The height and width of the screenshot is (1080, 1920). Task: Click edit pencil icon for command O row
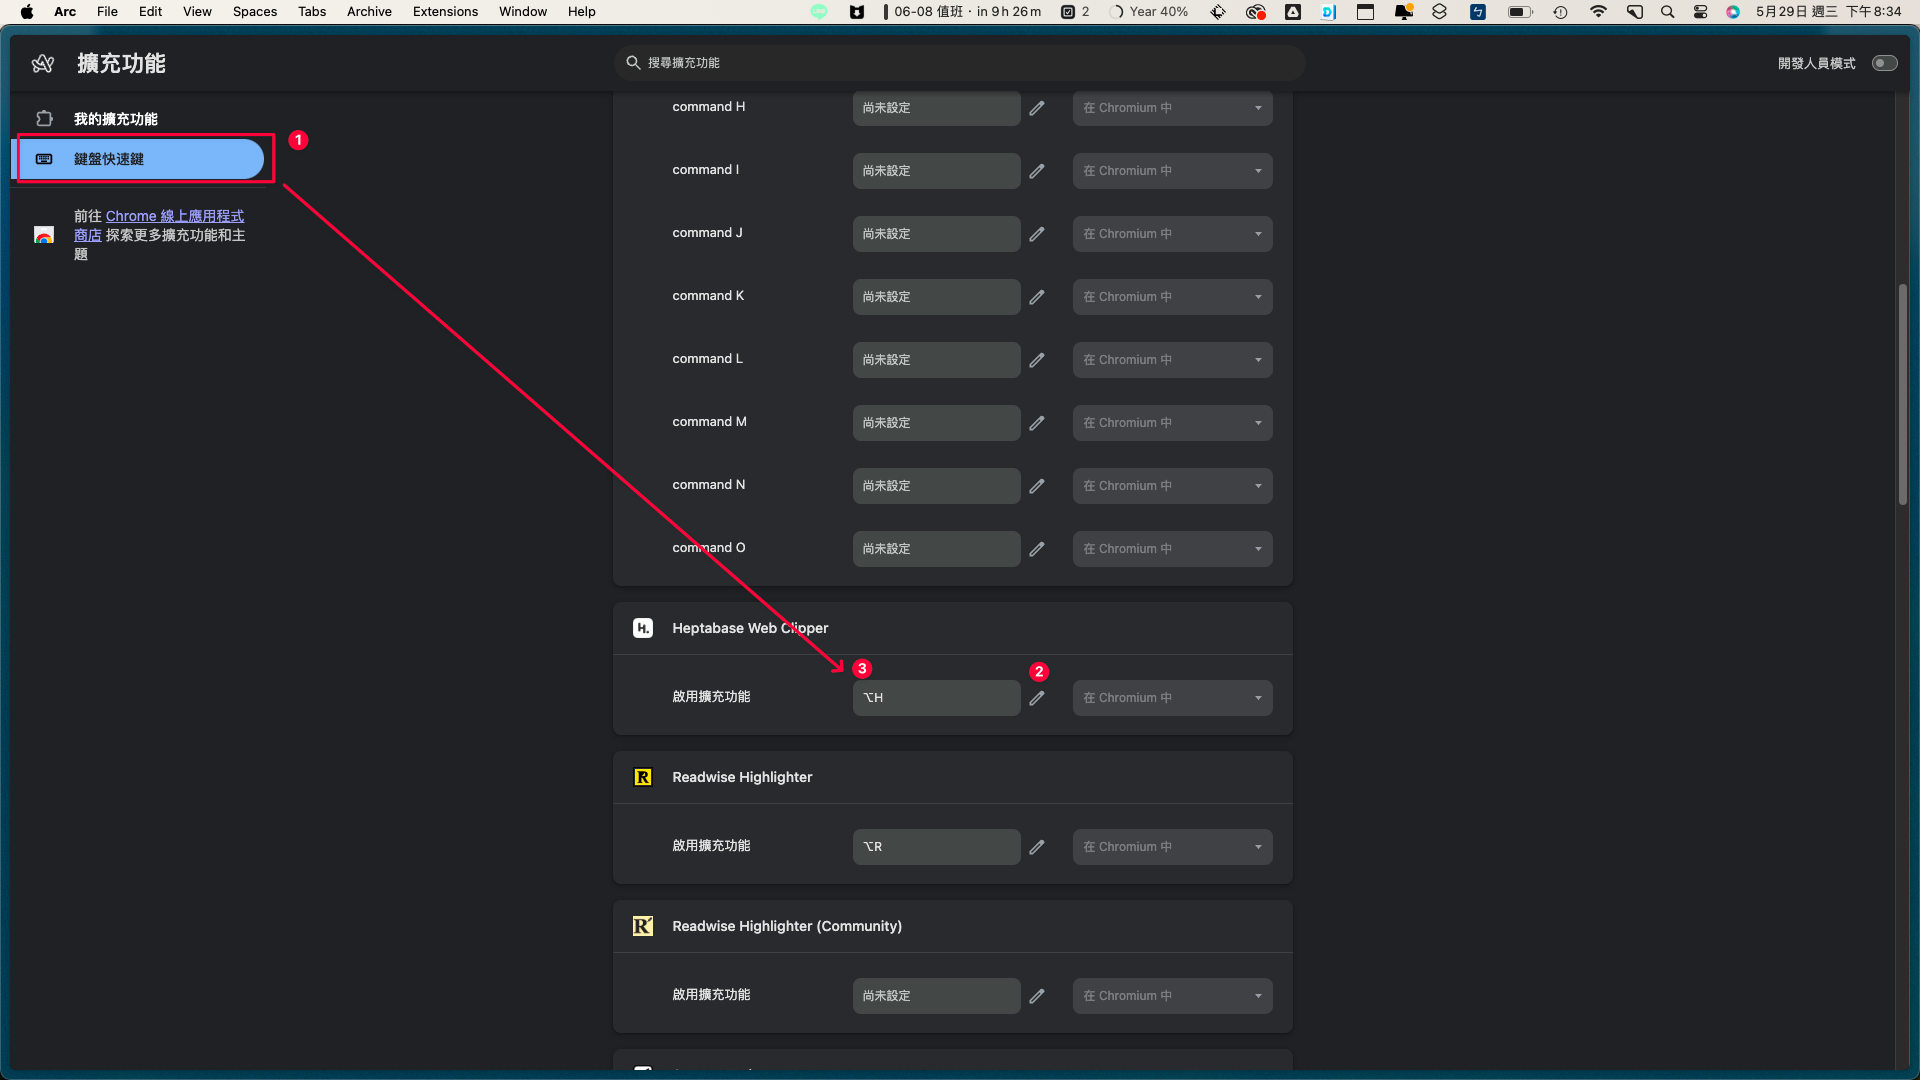click(x=1038, y=549)
